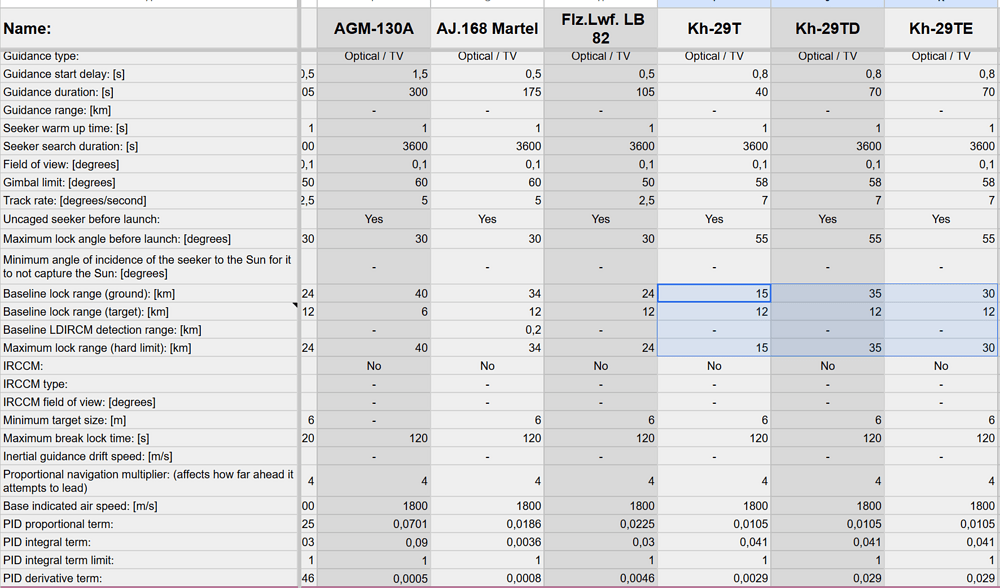
Task: Click AGM-130A baseline lock range (target) value 6
Action: (374, 312)
